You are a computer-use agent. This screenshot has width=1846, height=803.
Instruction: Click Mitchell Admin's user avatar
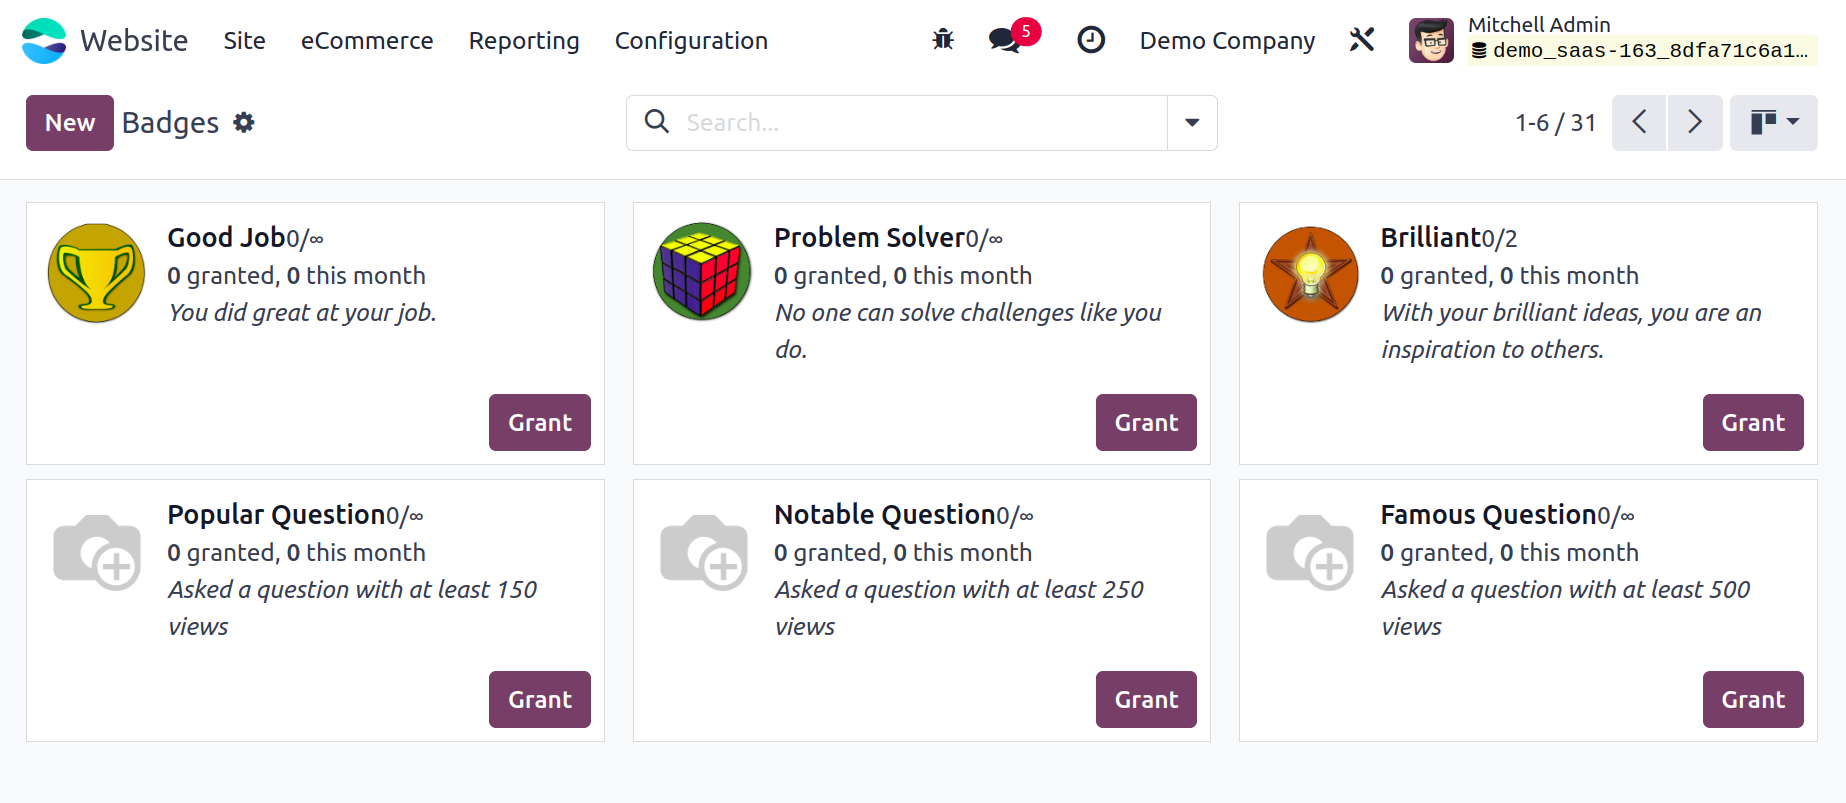[1431, 41]
